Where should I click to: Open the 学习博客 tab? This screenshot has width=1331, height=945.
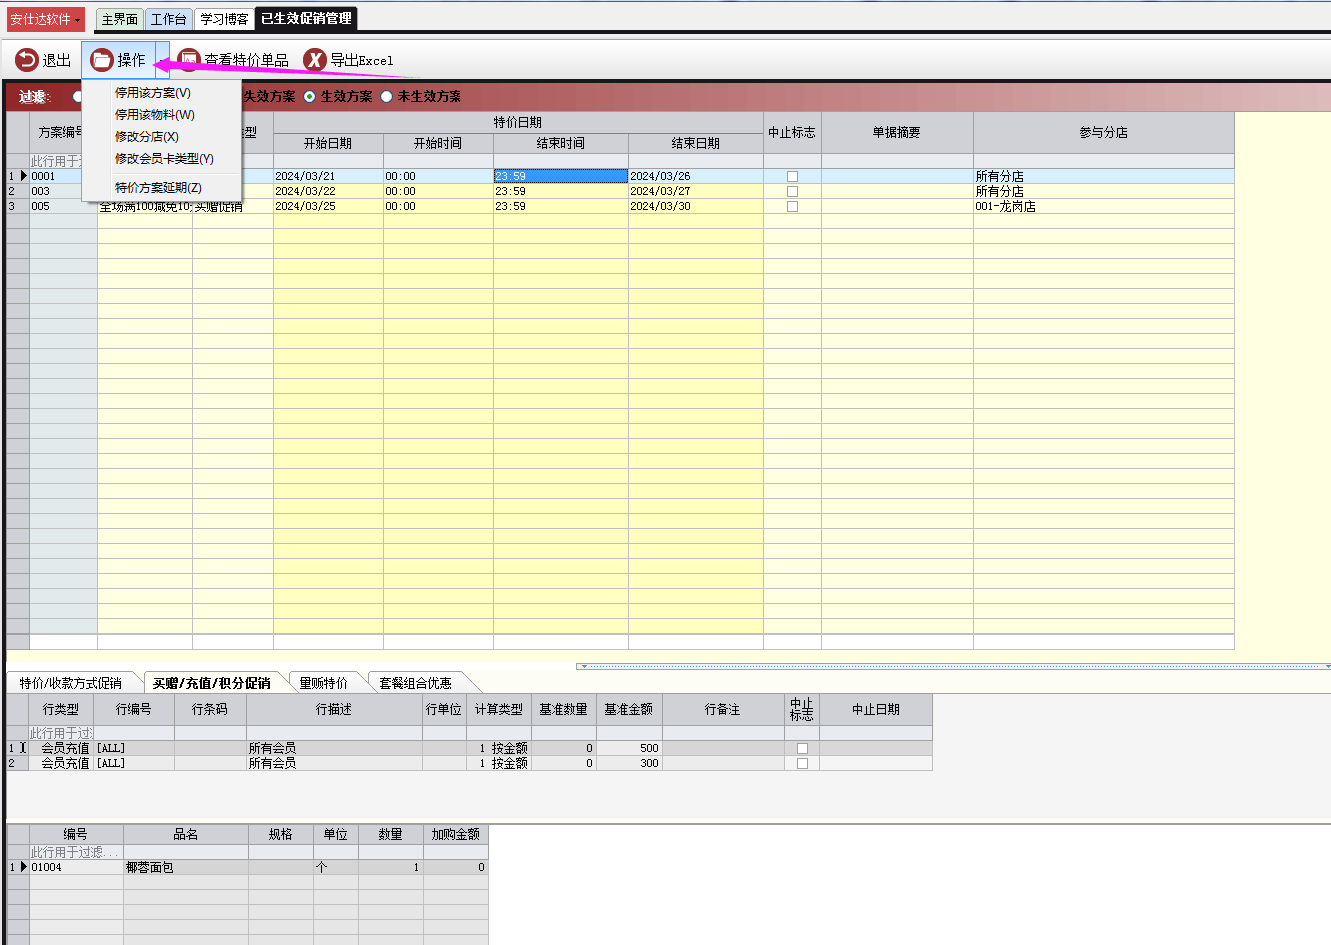tap(224, 19)
